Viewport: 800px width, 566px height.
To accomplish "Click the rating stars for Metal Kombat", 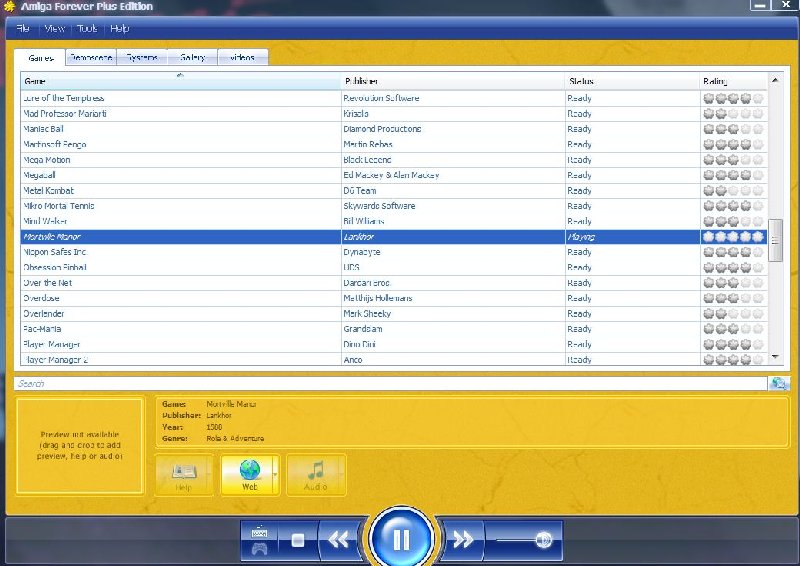I will tap(733, 190).
